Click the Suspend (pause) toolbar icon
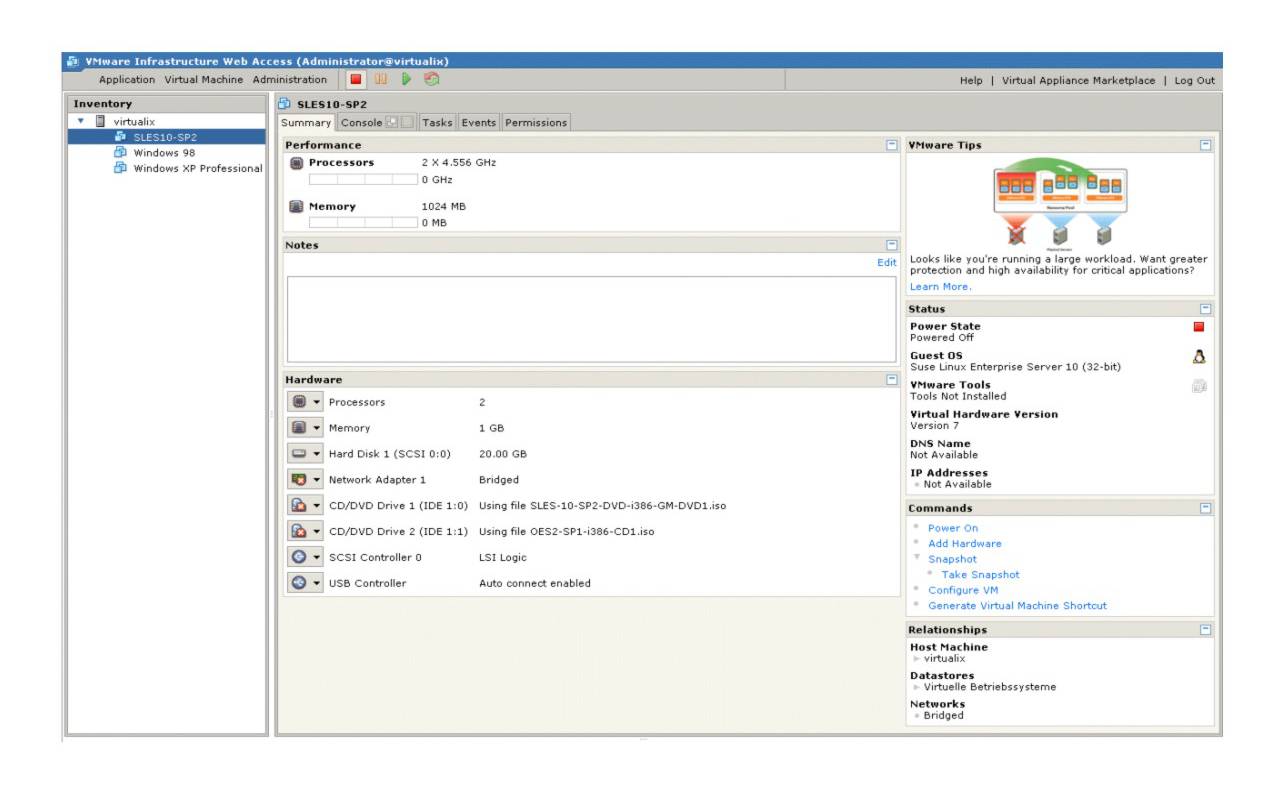This screenshot has height=789, width=1281. tap(381, 80)
